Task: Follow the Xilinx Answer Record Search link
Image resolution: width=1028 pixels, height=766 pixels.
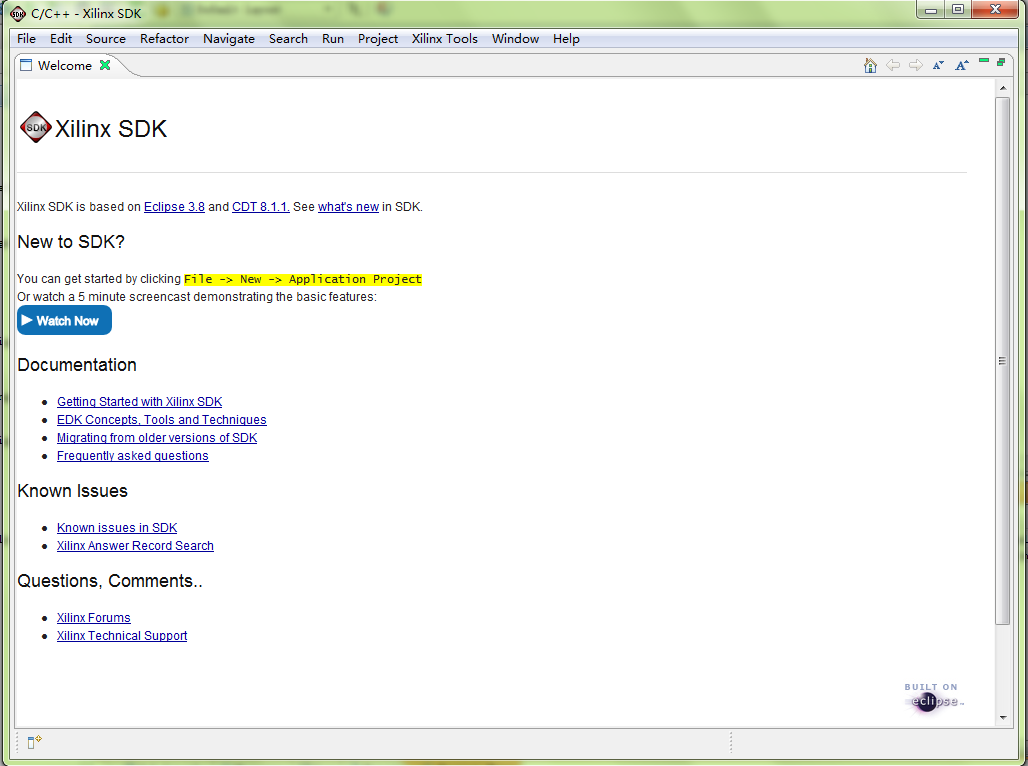Action: click(135, 546)
